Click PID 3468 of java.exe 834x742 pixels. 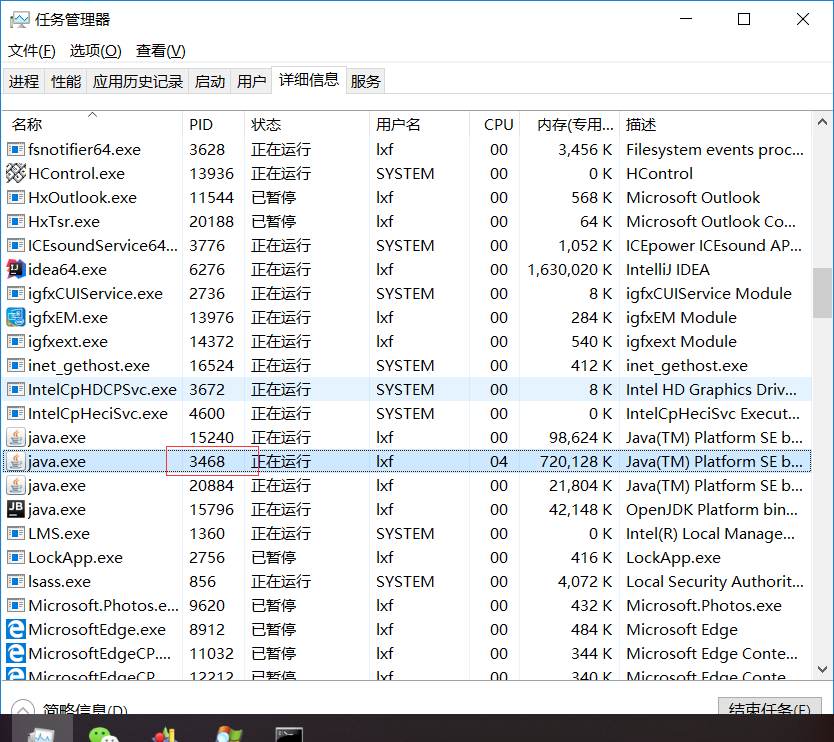(x=207, y=461)
